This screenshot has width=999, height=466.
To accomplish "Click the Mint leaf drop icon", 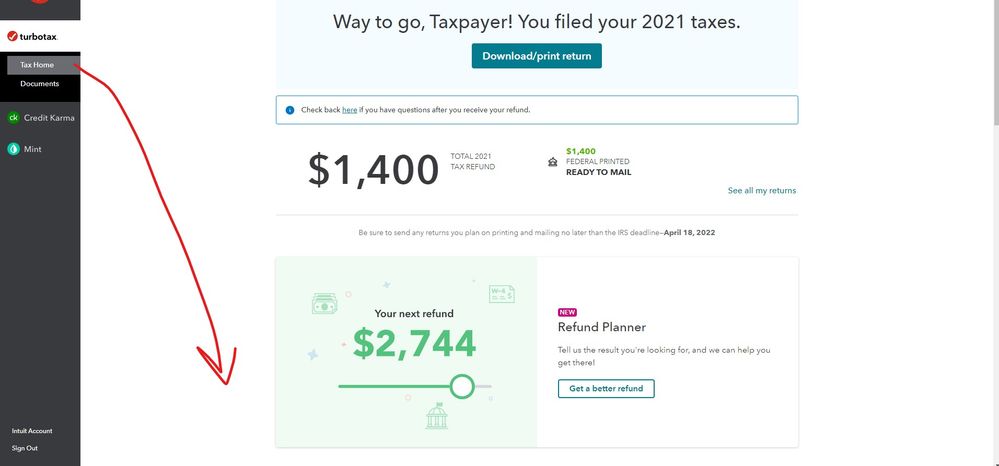I will 13,149.
